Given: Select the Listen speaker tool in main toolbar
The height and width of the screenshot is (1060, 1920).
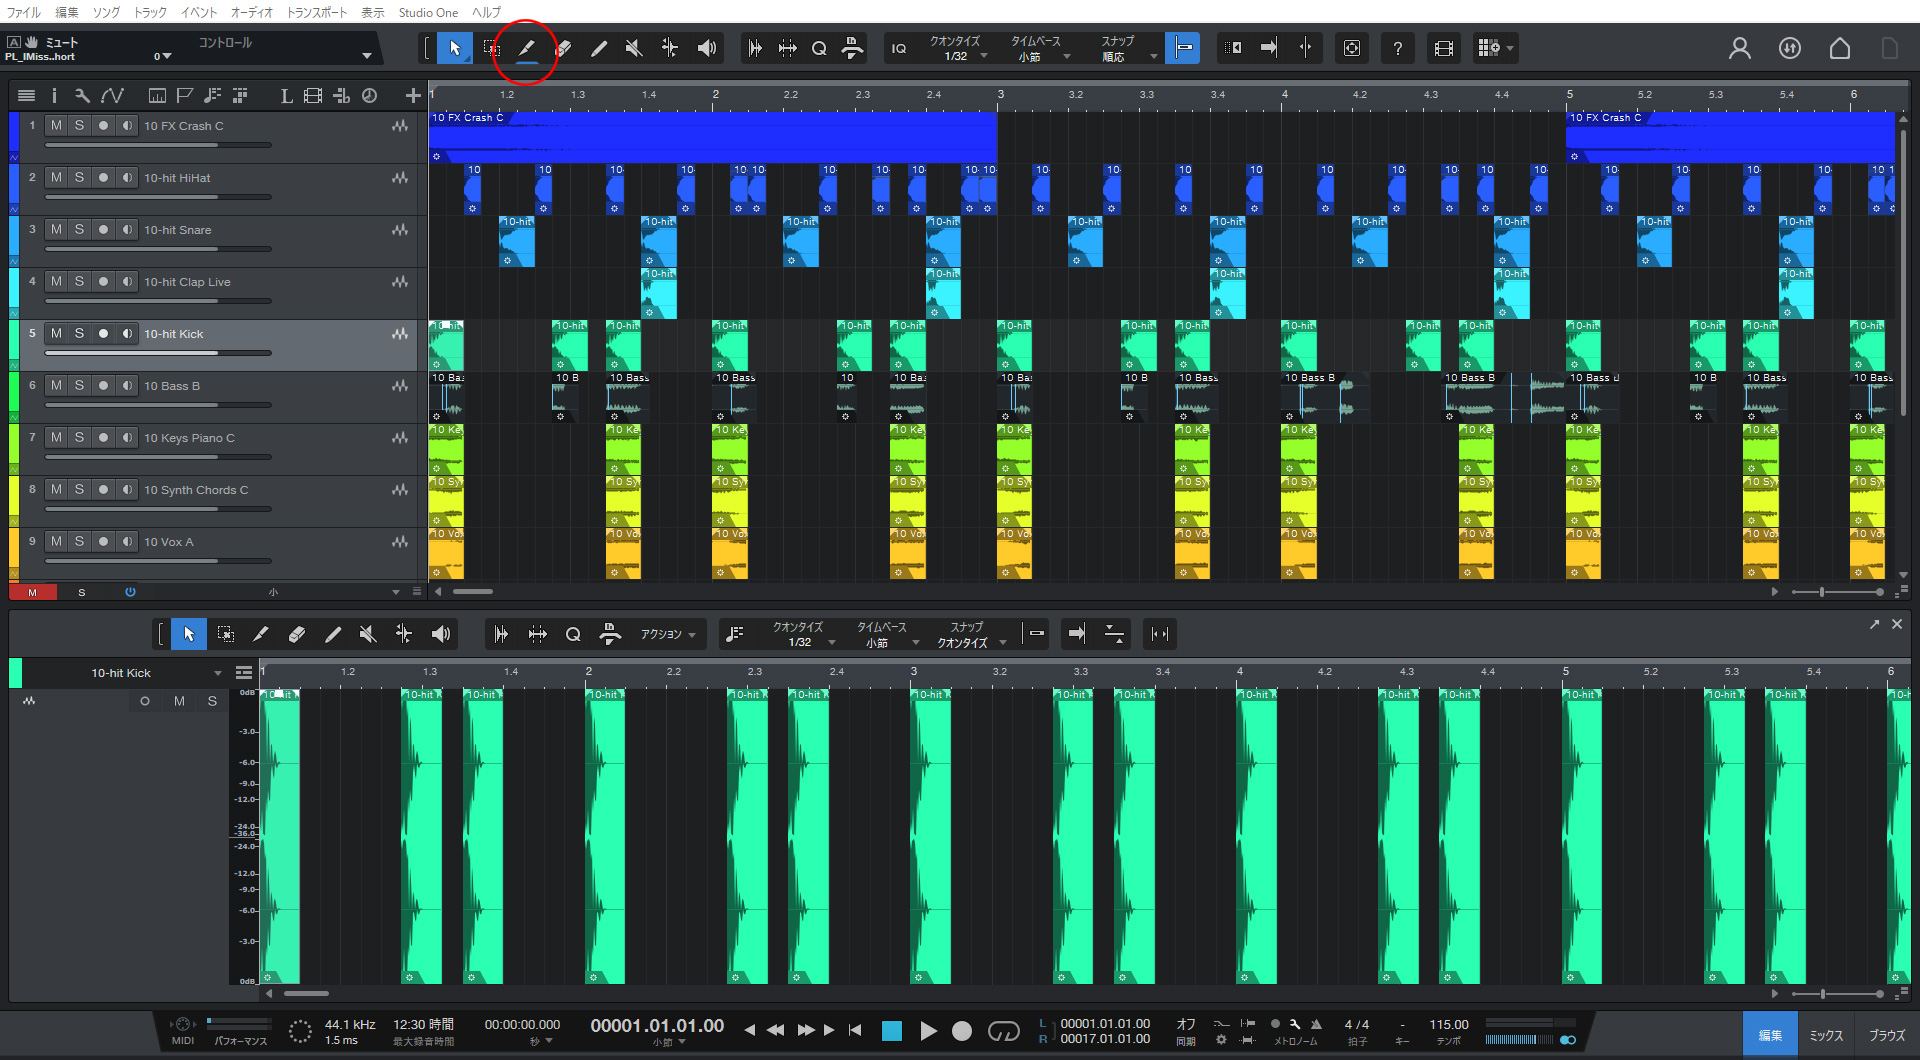Looking at the screenshot, I should [706, 48].
